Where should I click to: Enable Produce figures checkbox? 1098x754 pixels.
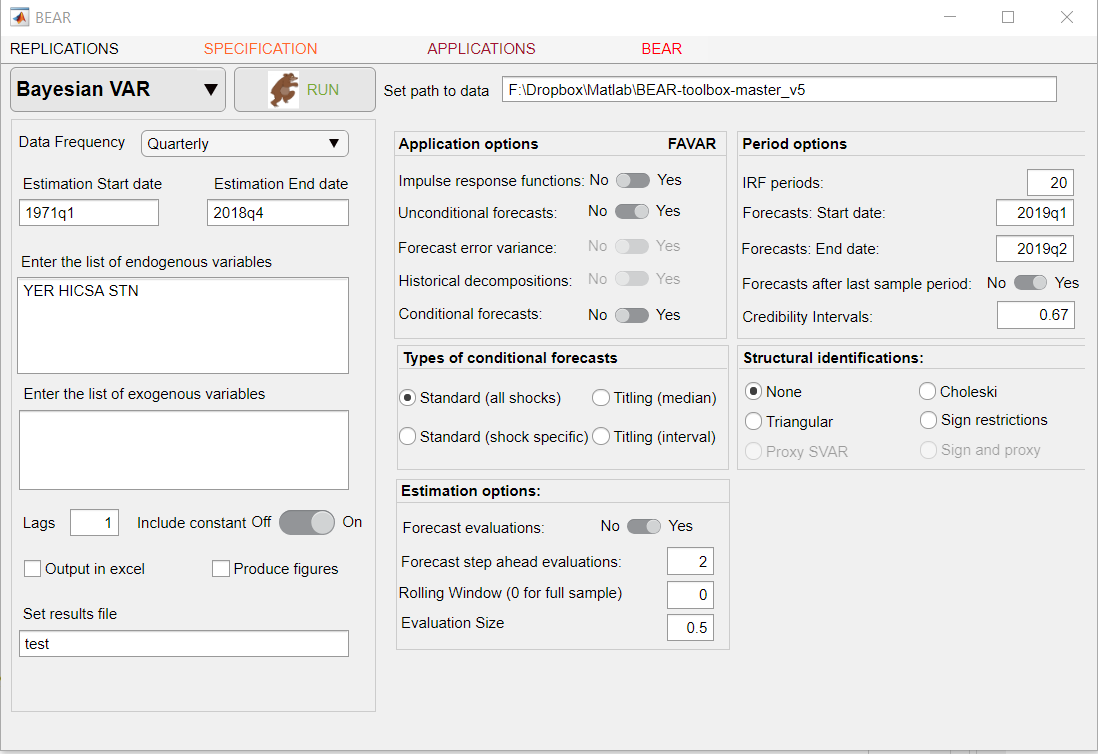tap(221, 568)
